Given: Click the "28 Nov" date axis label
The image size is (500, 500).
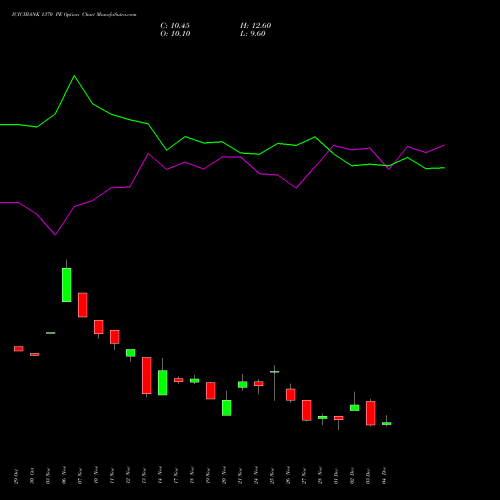Looking at the screenshot, I should (320, 476).
